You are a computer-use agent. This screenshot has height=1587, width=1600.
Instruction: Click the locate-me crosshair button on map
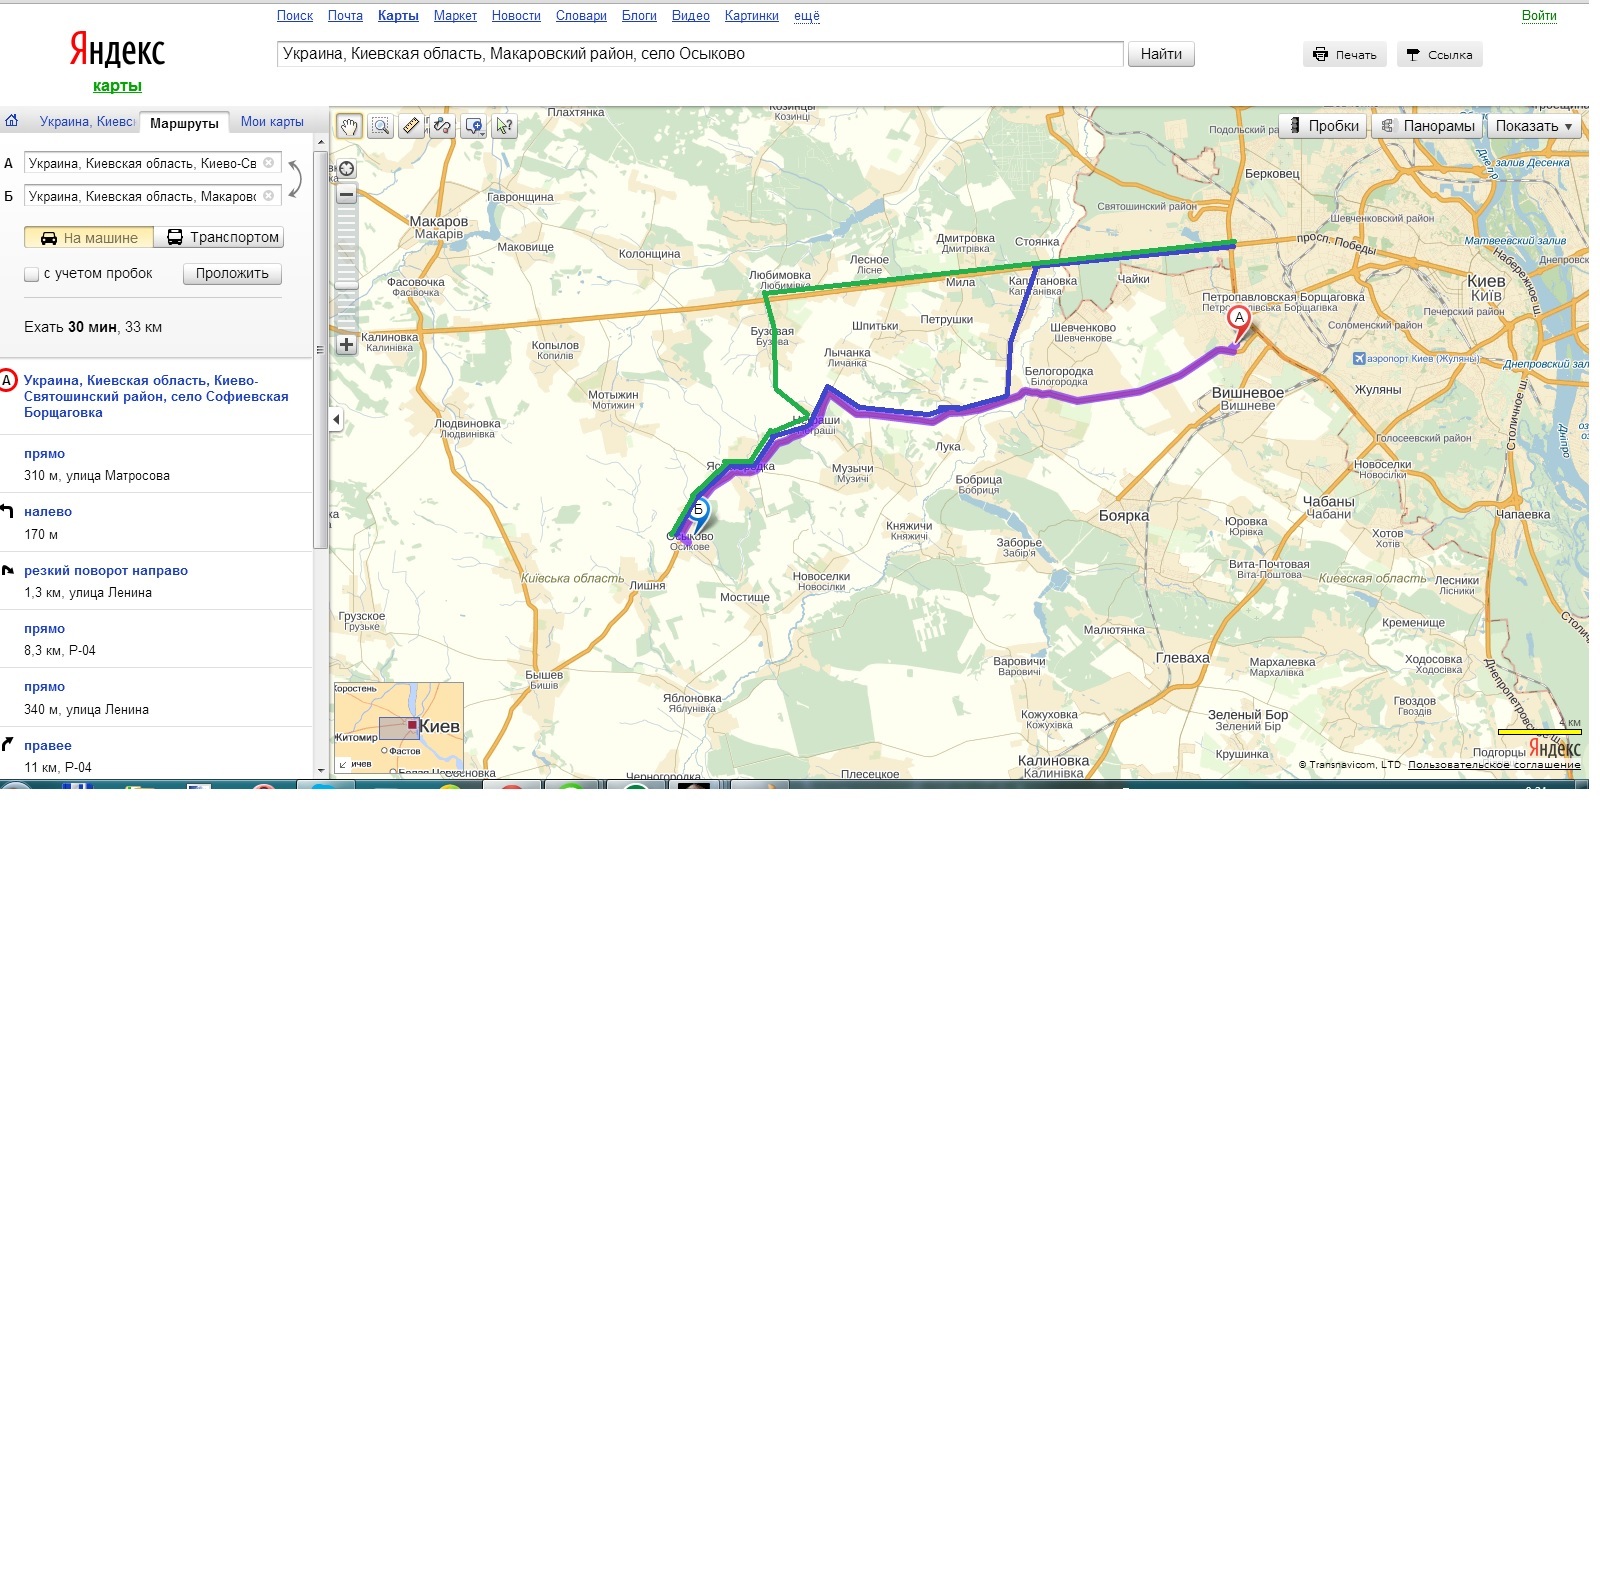click(x=347, y=169)
